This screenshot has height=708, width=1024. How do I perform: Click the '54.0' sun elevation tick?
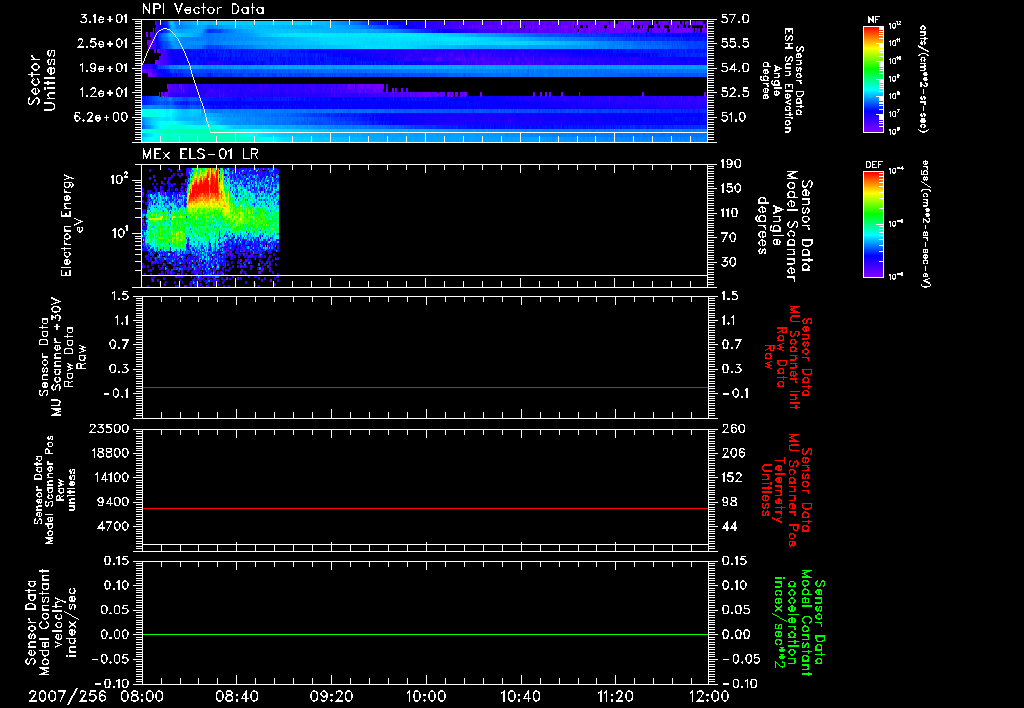pos(735,68)
